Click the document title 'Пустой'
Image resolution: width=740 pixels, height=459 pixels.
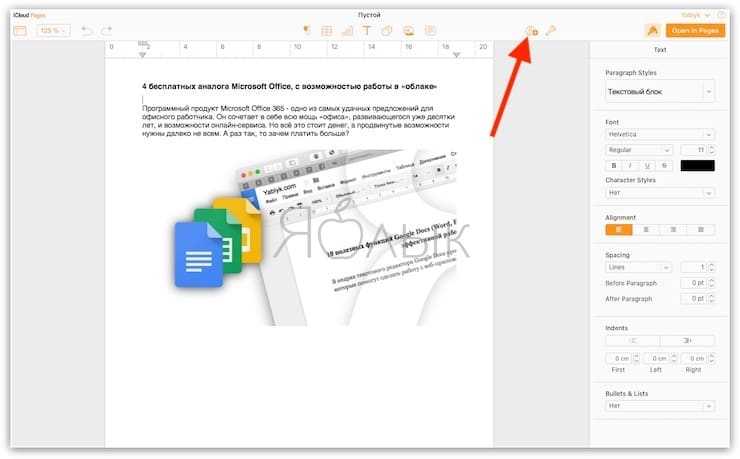(369, 15)
